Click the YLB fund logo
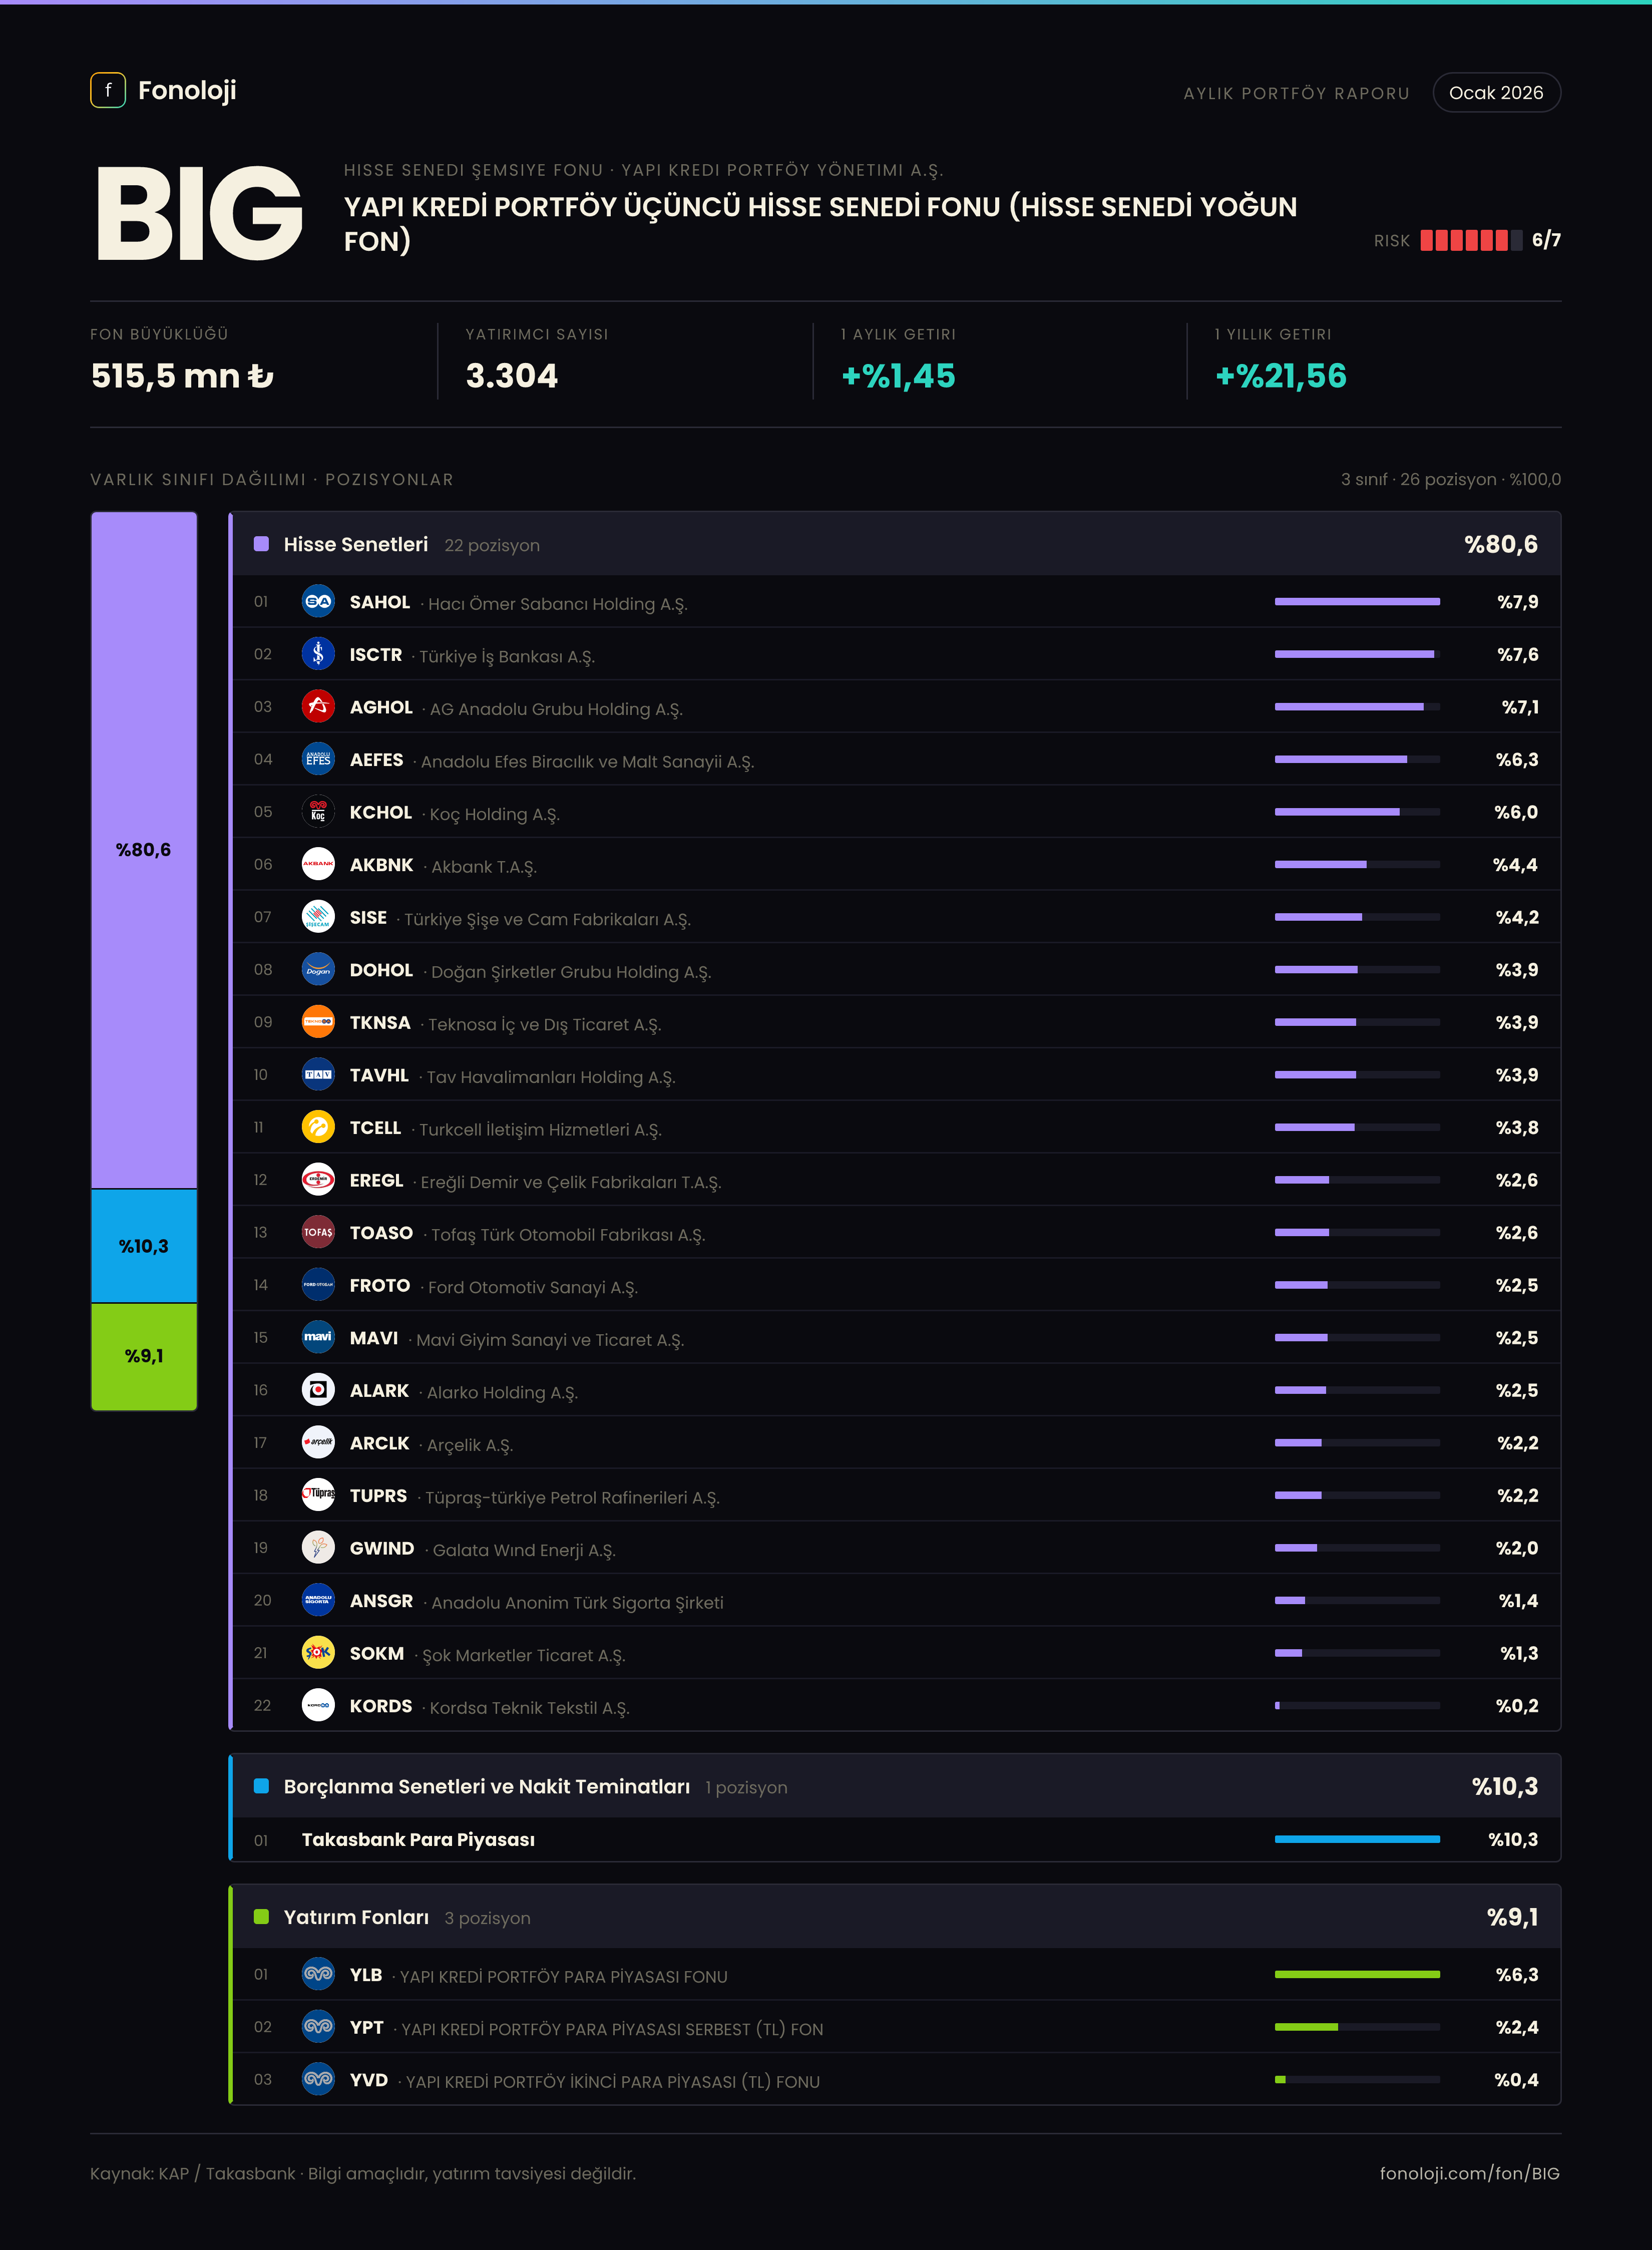 (x=318, y=1974)
